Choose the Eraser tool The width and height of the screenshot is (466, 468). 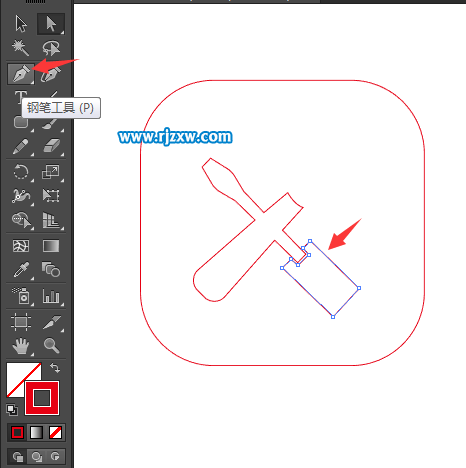click(x=51, y=147)
